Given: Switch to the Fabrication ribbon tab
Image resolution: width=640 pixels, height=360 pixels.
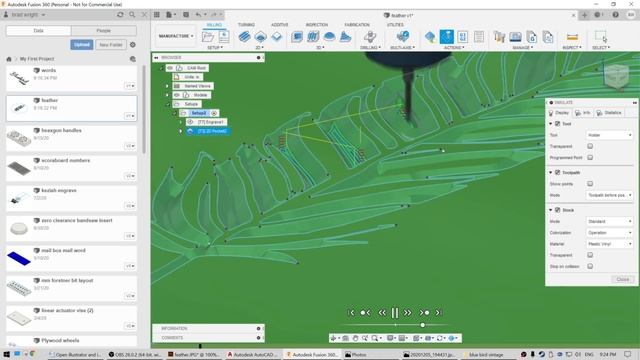Looking at the screenshot, I should (357, 25).
